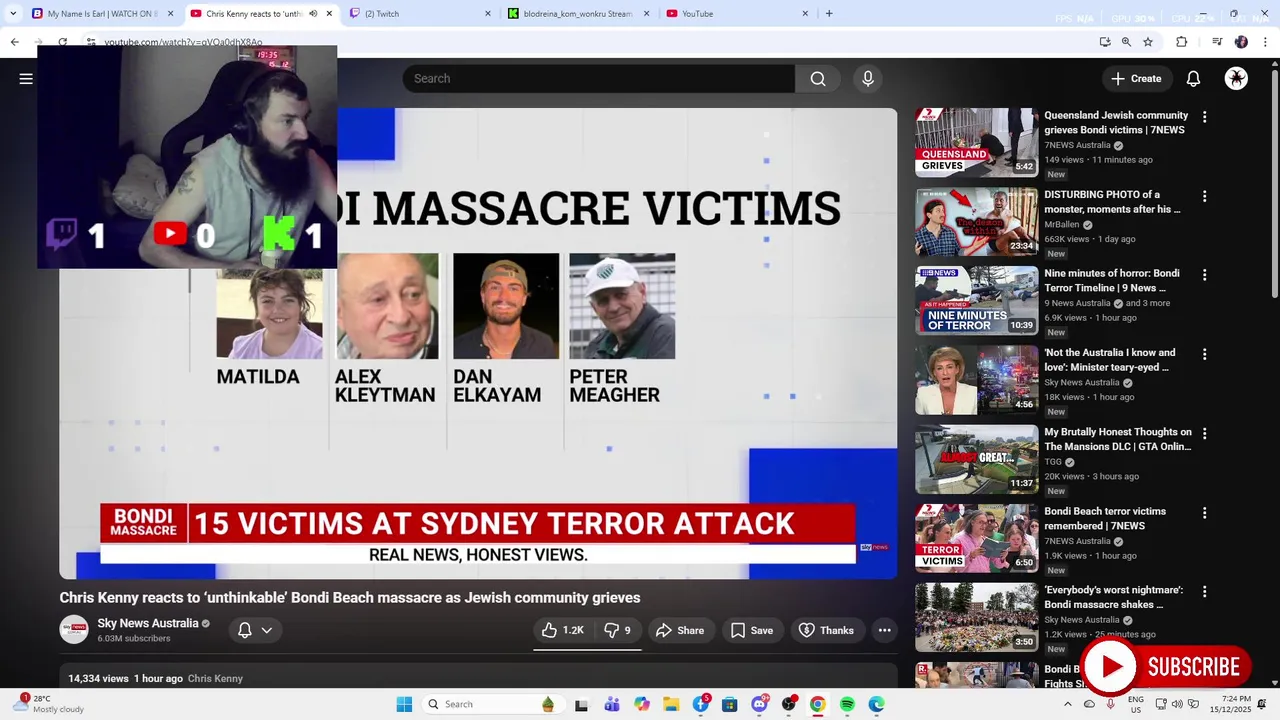The image size is (1280, 720).
Task: Open more actions for the video
Action: coord(884,630)
